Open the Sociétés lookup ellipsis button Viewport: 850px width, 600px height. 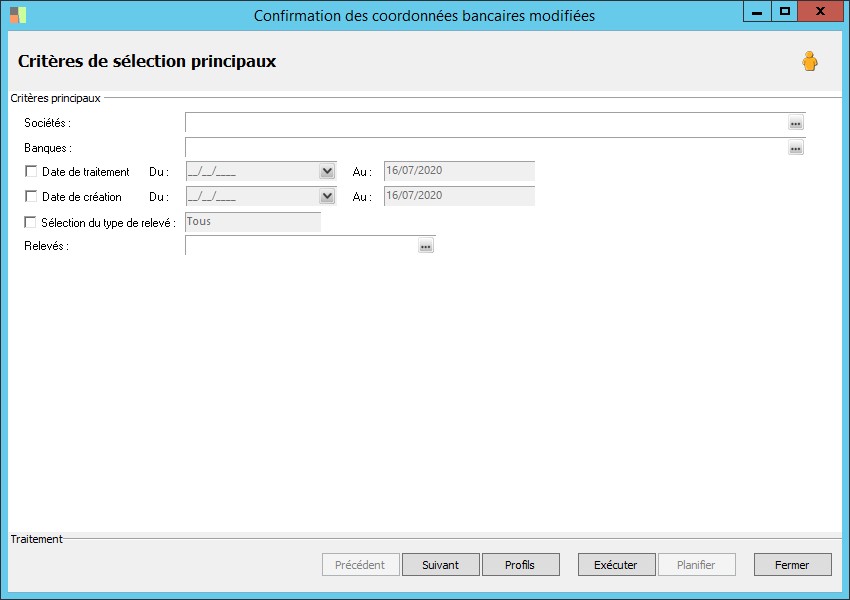click(x=795, y=123)
